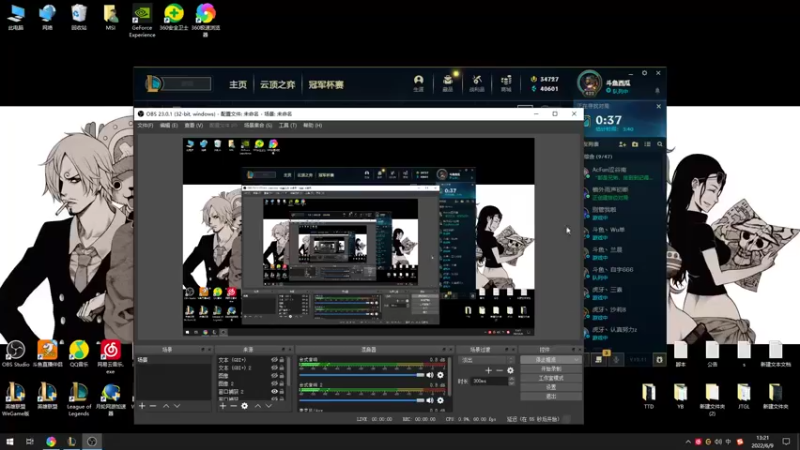This screenshot has width=800, height=450.
Task: Open OBS Studio desktop shortcut
Action: 15,354
